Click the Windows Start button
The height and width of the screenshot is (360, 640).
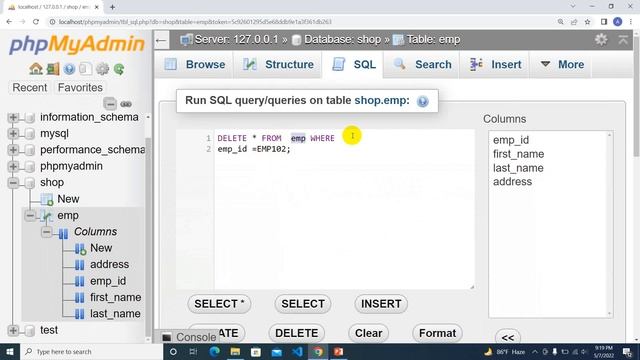[9, 351]
